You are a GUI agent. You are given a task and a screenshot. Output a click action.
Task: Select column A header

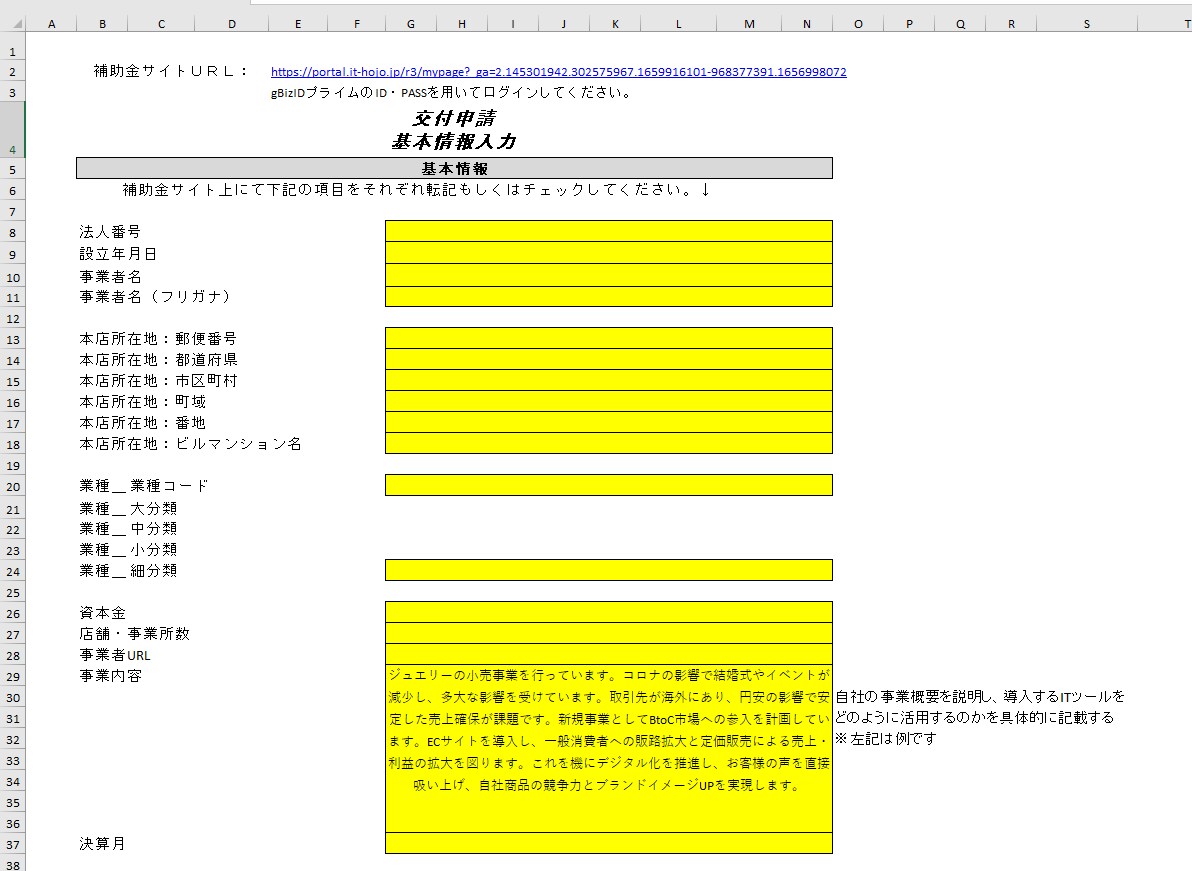(52, 24)
